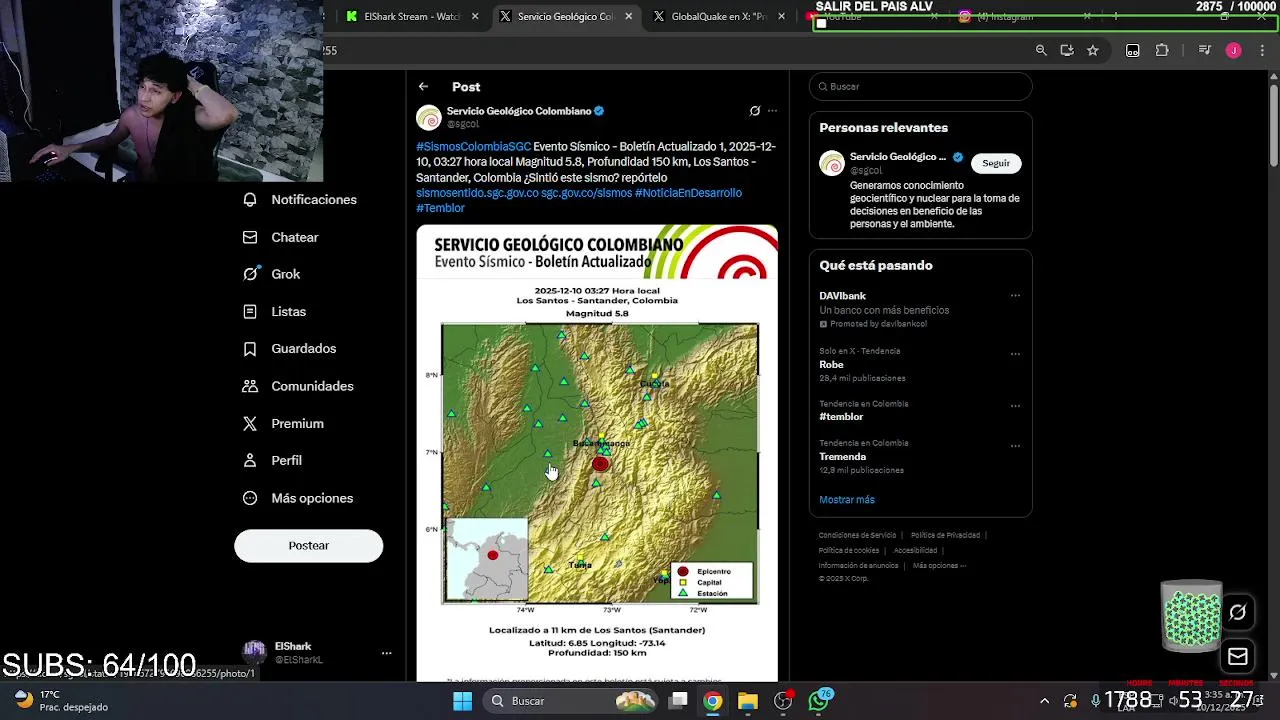Viewport: 1280px width, 720px height.
Task: Open the Tremenda trending topic
Action: click(x=842, y=456)
